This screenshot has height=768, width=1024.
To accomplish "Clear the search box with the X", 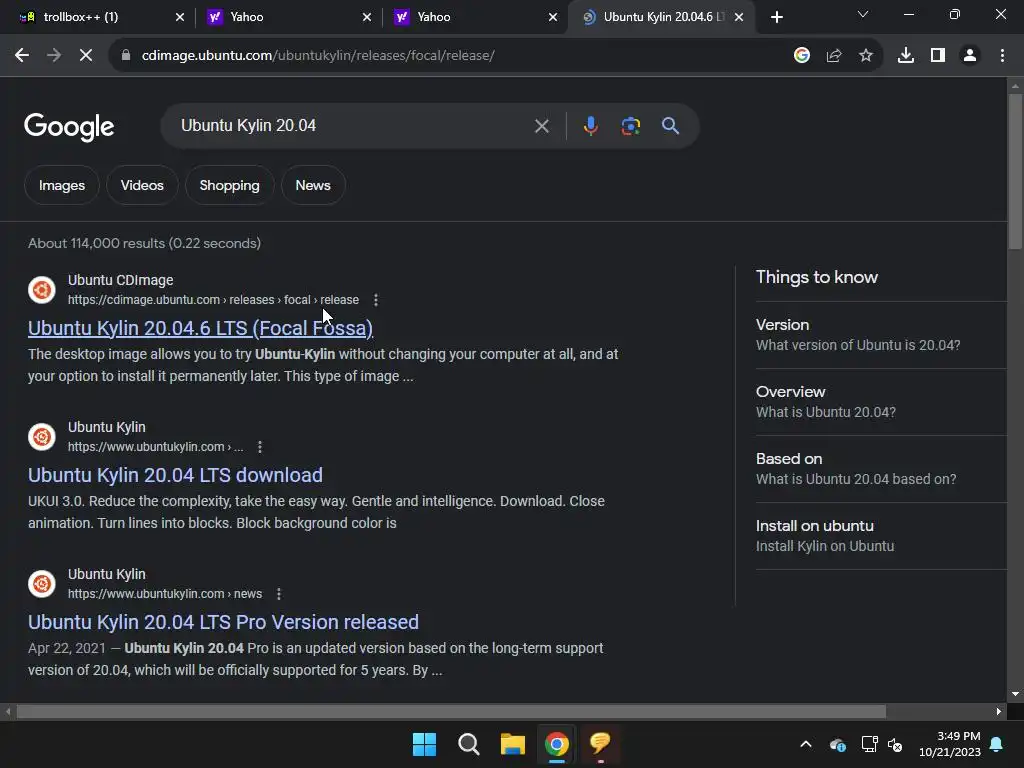I will 541,126.
